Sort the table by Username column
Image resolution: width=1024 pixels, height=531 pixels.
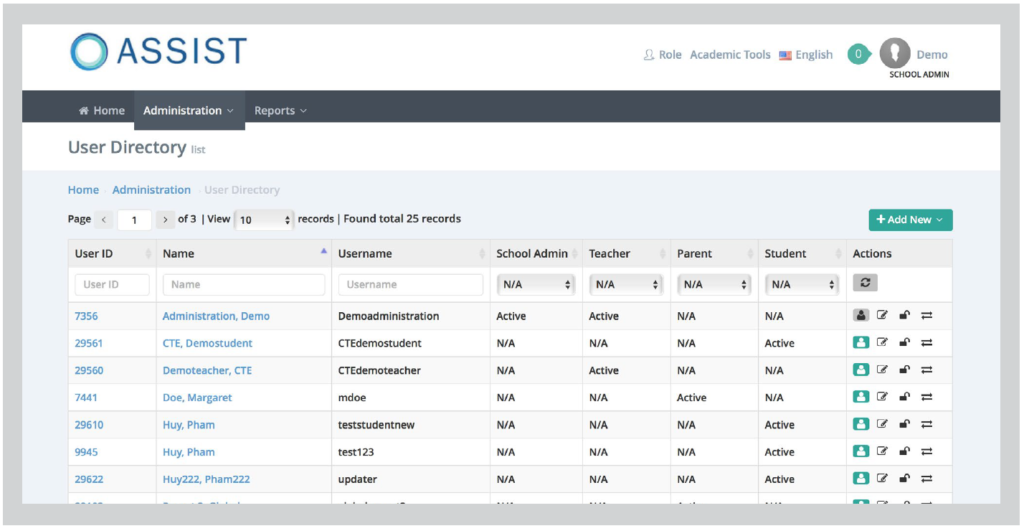[x=411, y=253]
